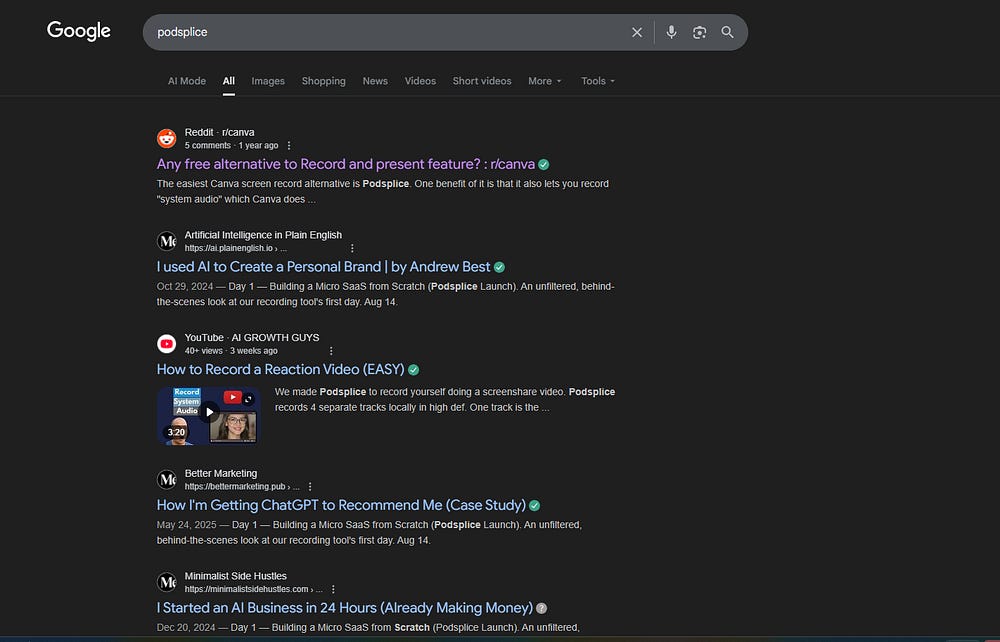Select the All results tab
The height and width of the screenshot is (642, 1000).
click(229, 81)
